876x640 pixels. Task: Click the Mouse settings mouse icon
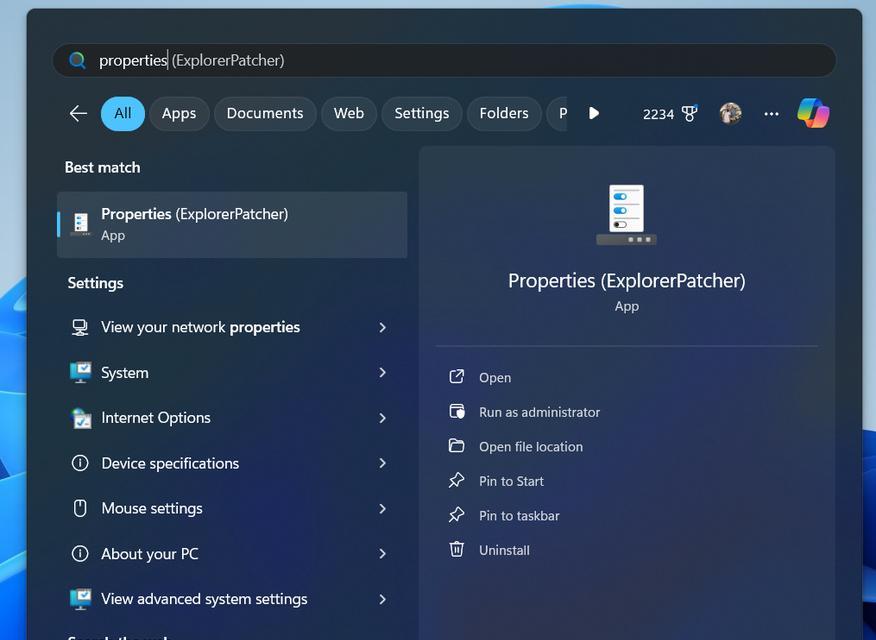click(80, 508)
